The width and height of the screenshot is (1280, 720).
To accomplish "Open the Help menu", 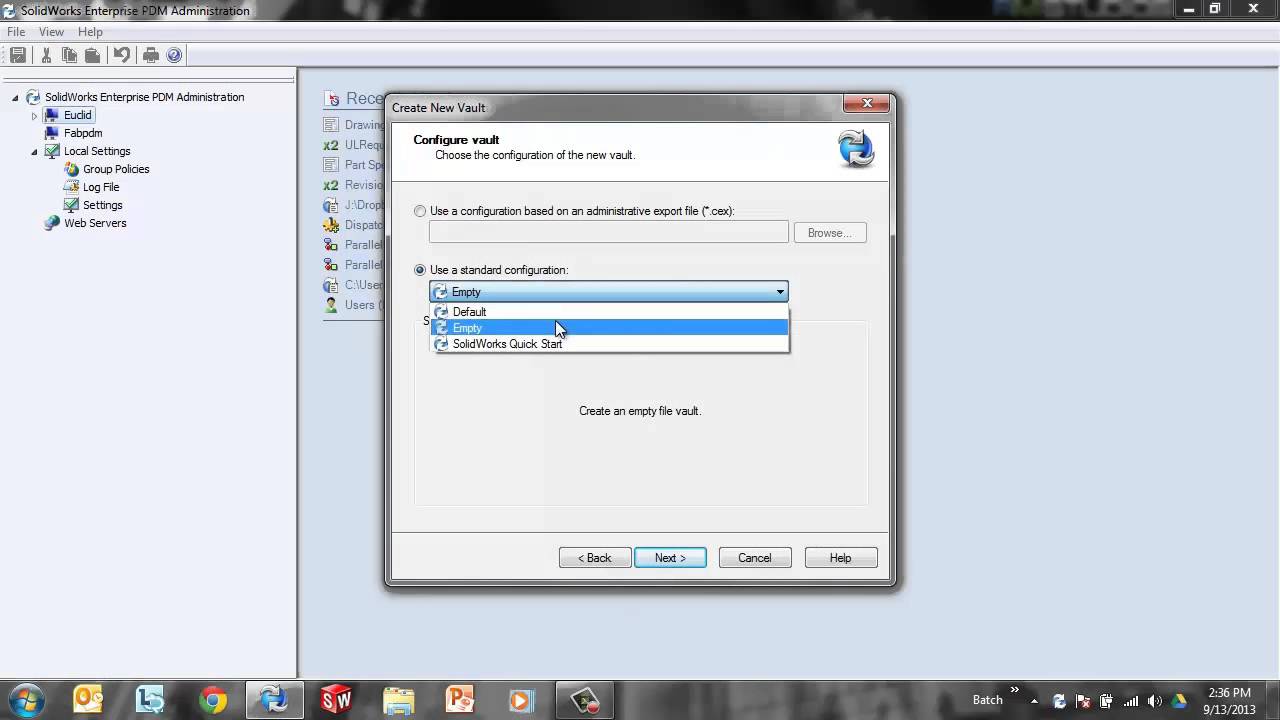I will click(90, 32).
